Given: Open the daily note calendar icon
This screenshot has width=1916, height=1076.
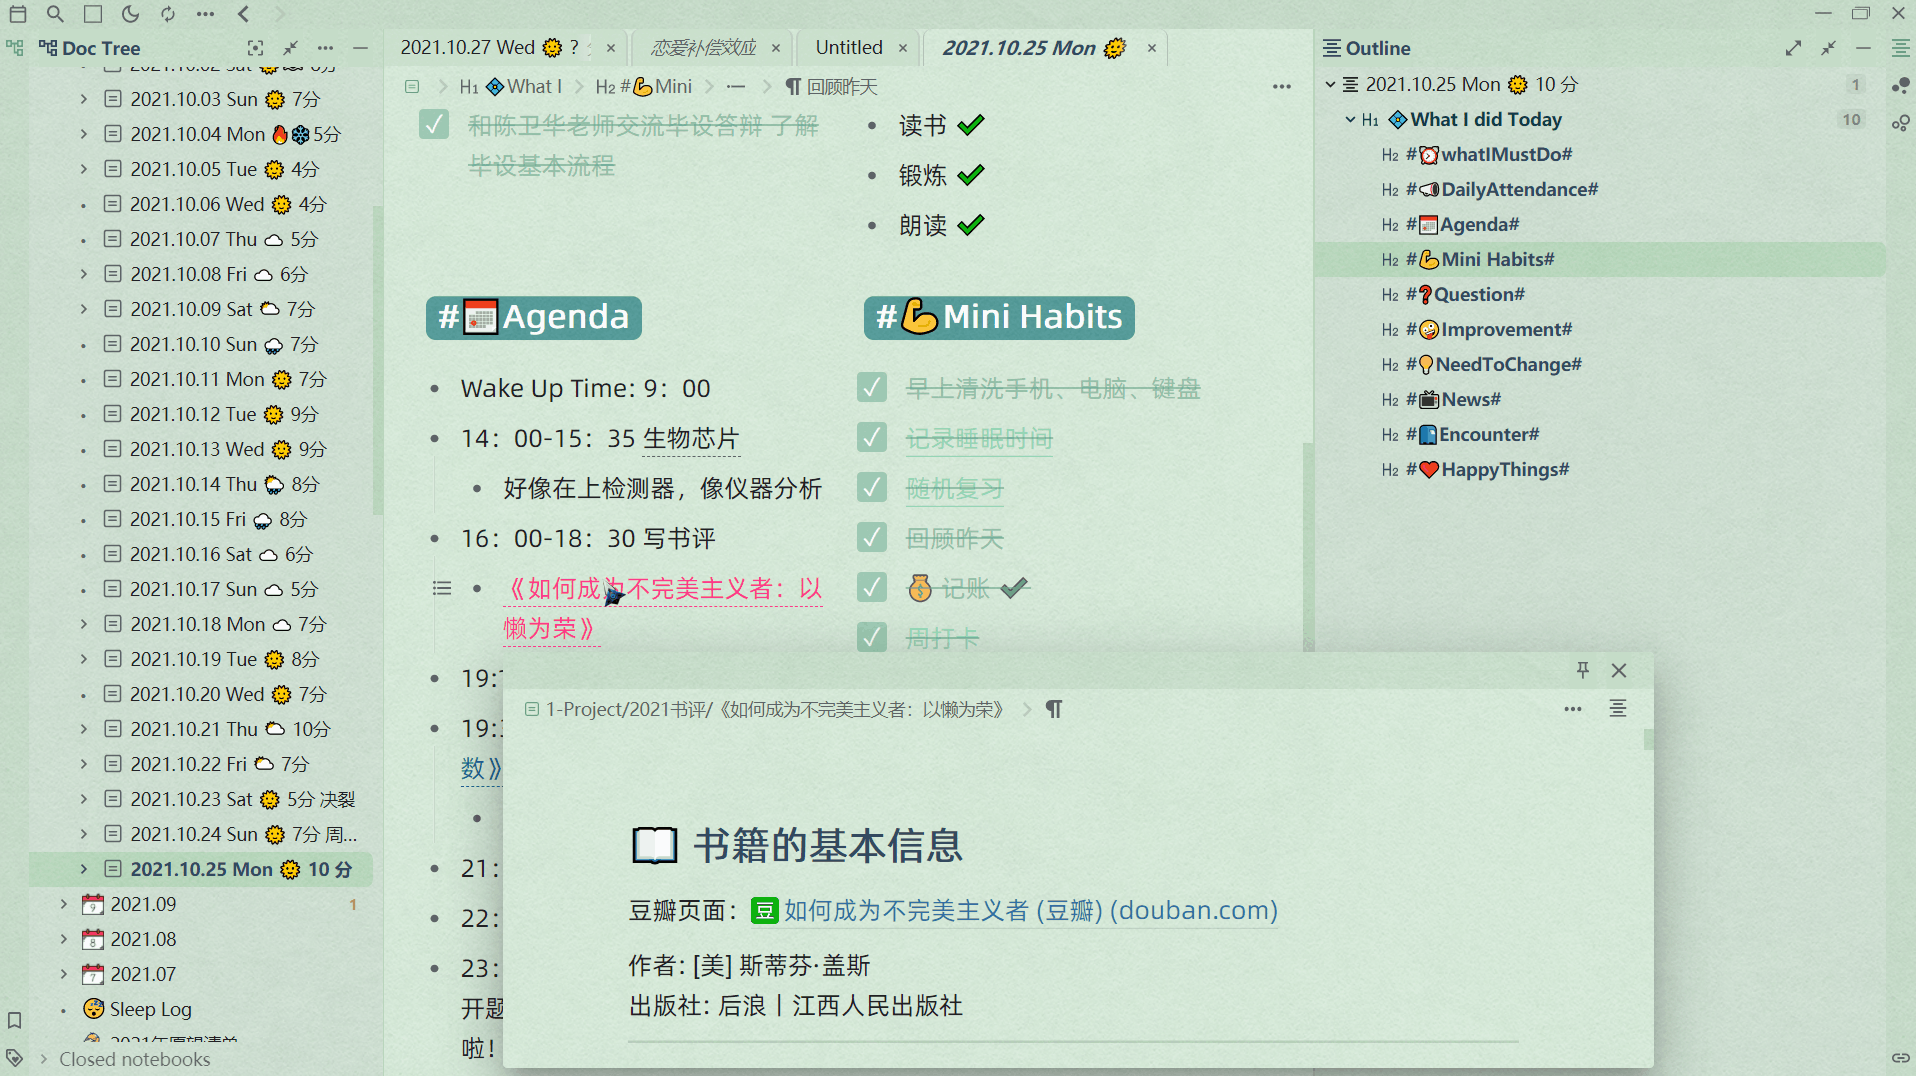Looking at the screenshot, I should [x=17, y=14].
